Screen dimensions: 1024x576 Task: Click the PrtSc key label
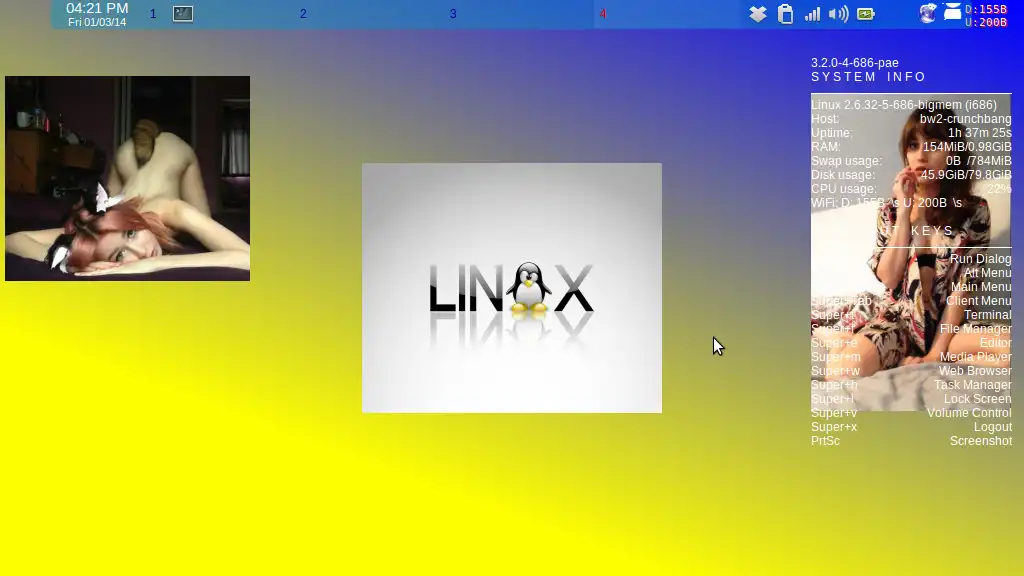tap(825, 441)
